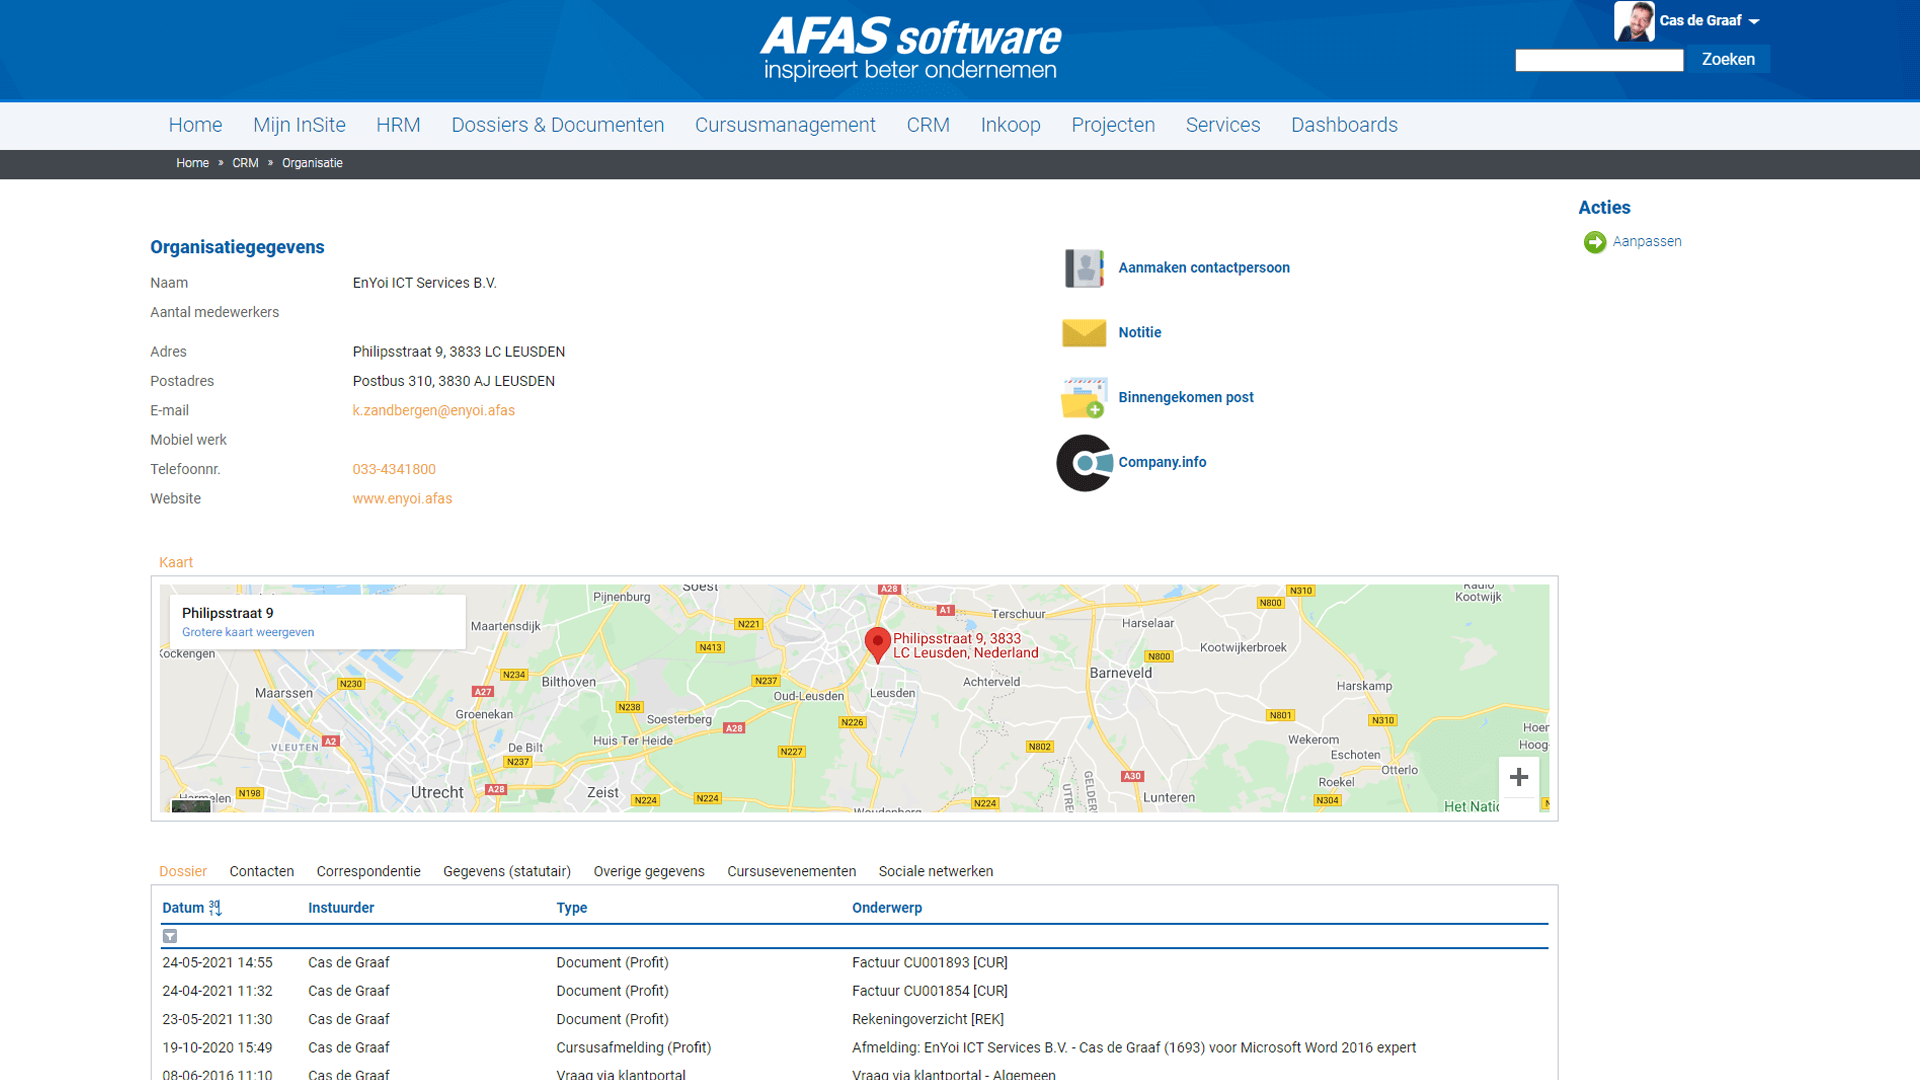This screenshot has width=1920, height=1080.
Task: Open the CRM menu
Action: pos(928,125)
